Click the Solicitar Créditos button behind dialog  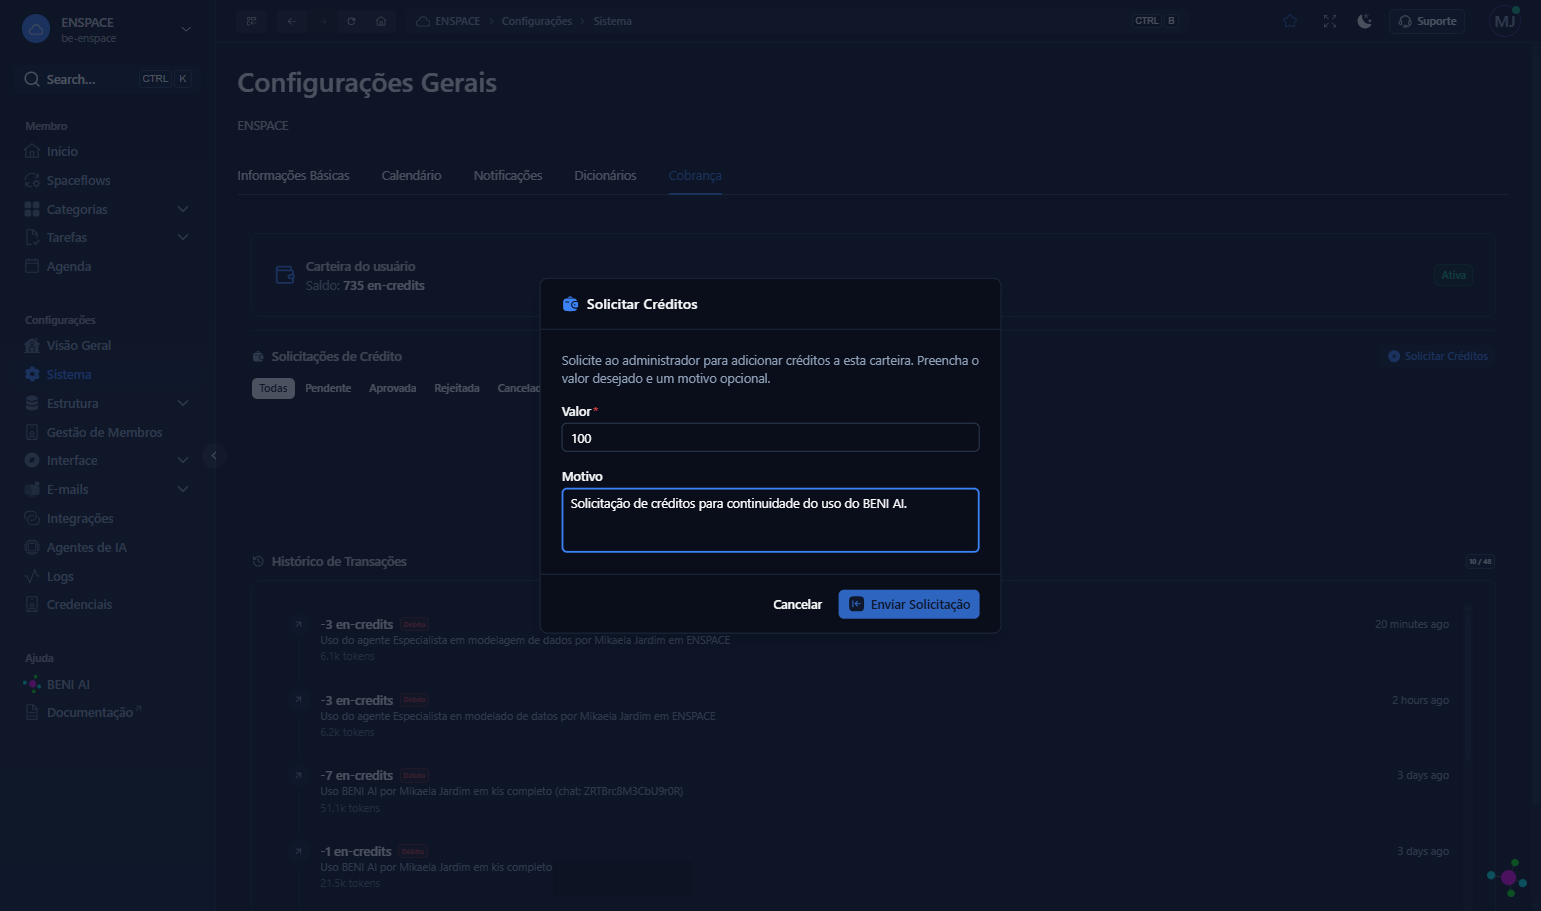coord(1438,357)
